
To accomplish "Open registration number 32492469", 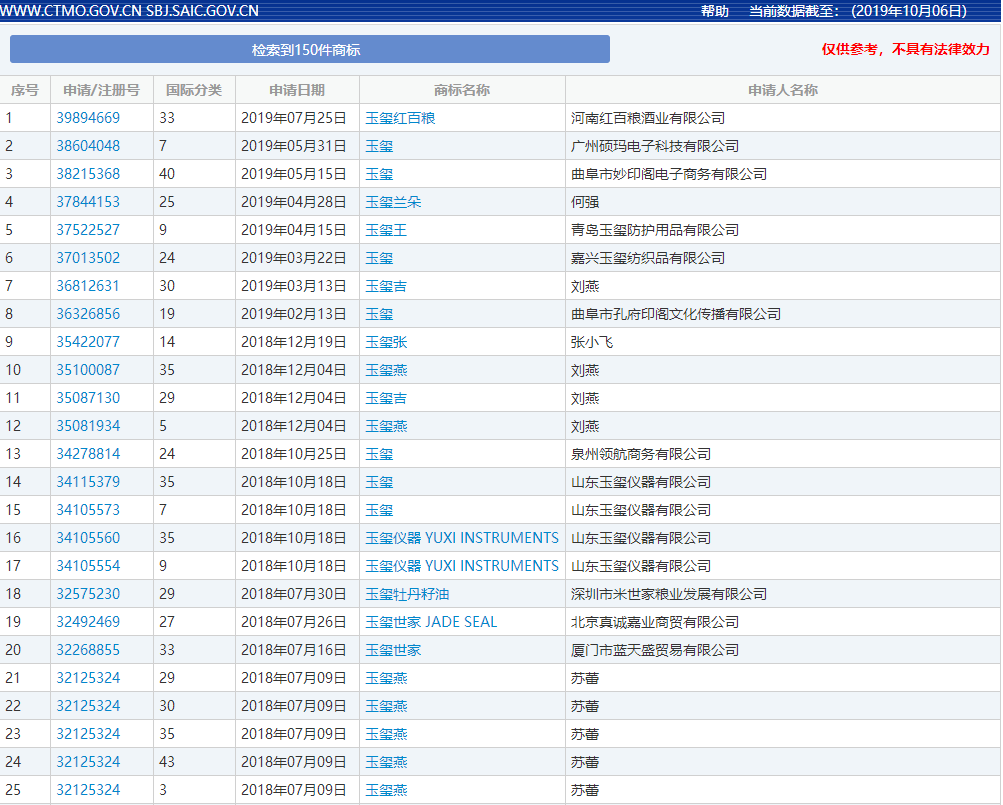I will point(88,622).
